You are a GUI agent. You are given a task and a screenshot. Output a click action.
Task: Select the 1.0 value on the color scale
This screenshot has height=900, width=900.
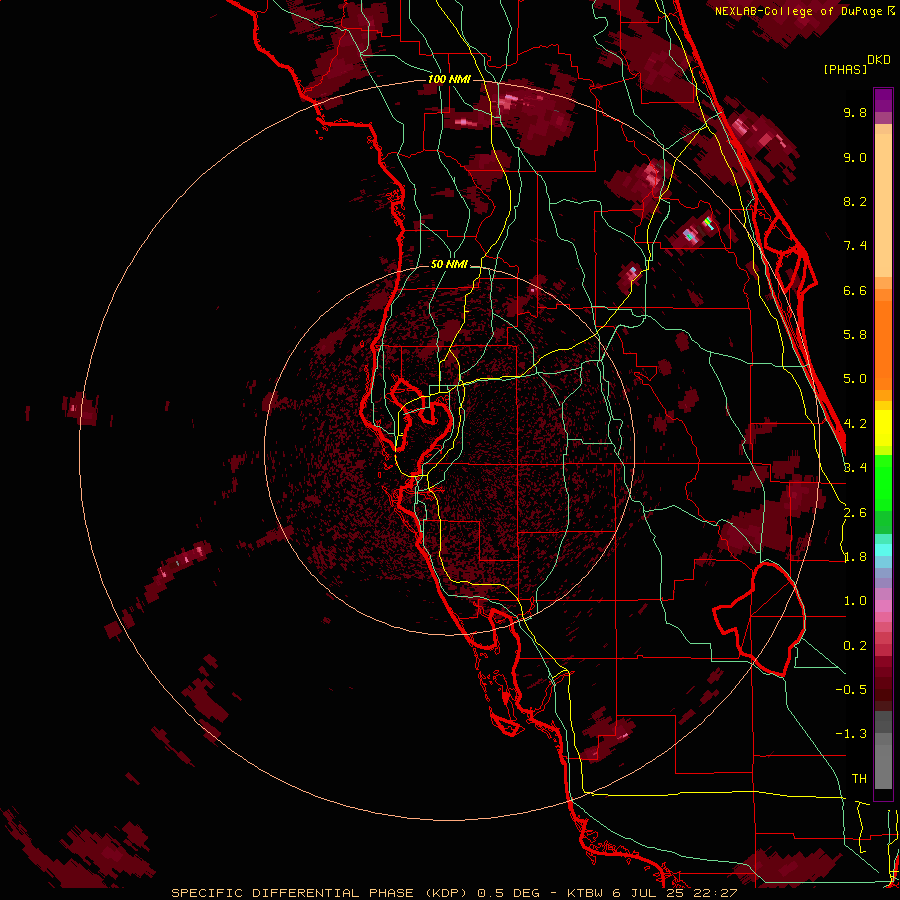pyautogui.click(x=855, y=601)
